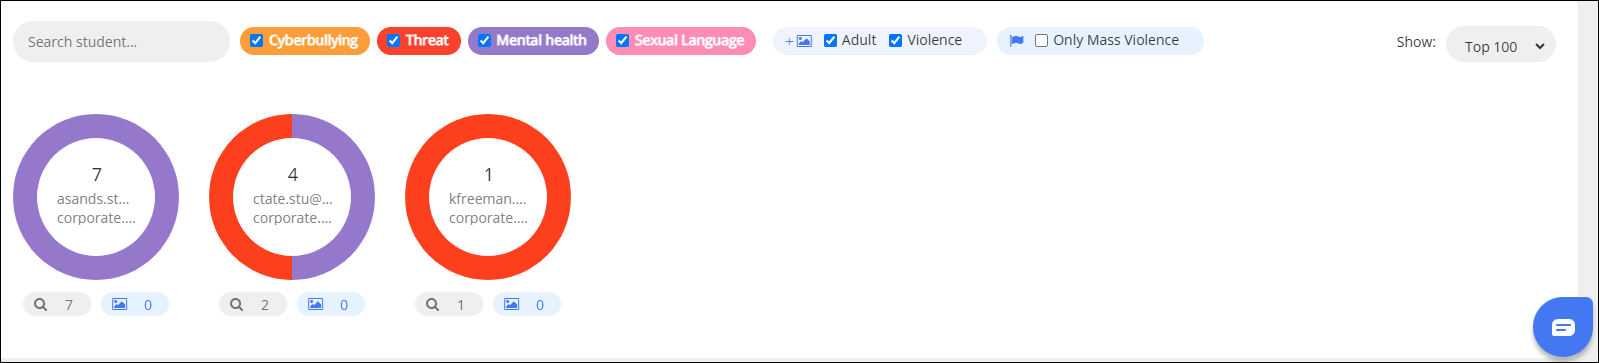This screenshot has width=1599, height=363.
Task: Toggle the Violence image checkbox
Action: 896,41
